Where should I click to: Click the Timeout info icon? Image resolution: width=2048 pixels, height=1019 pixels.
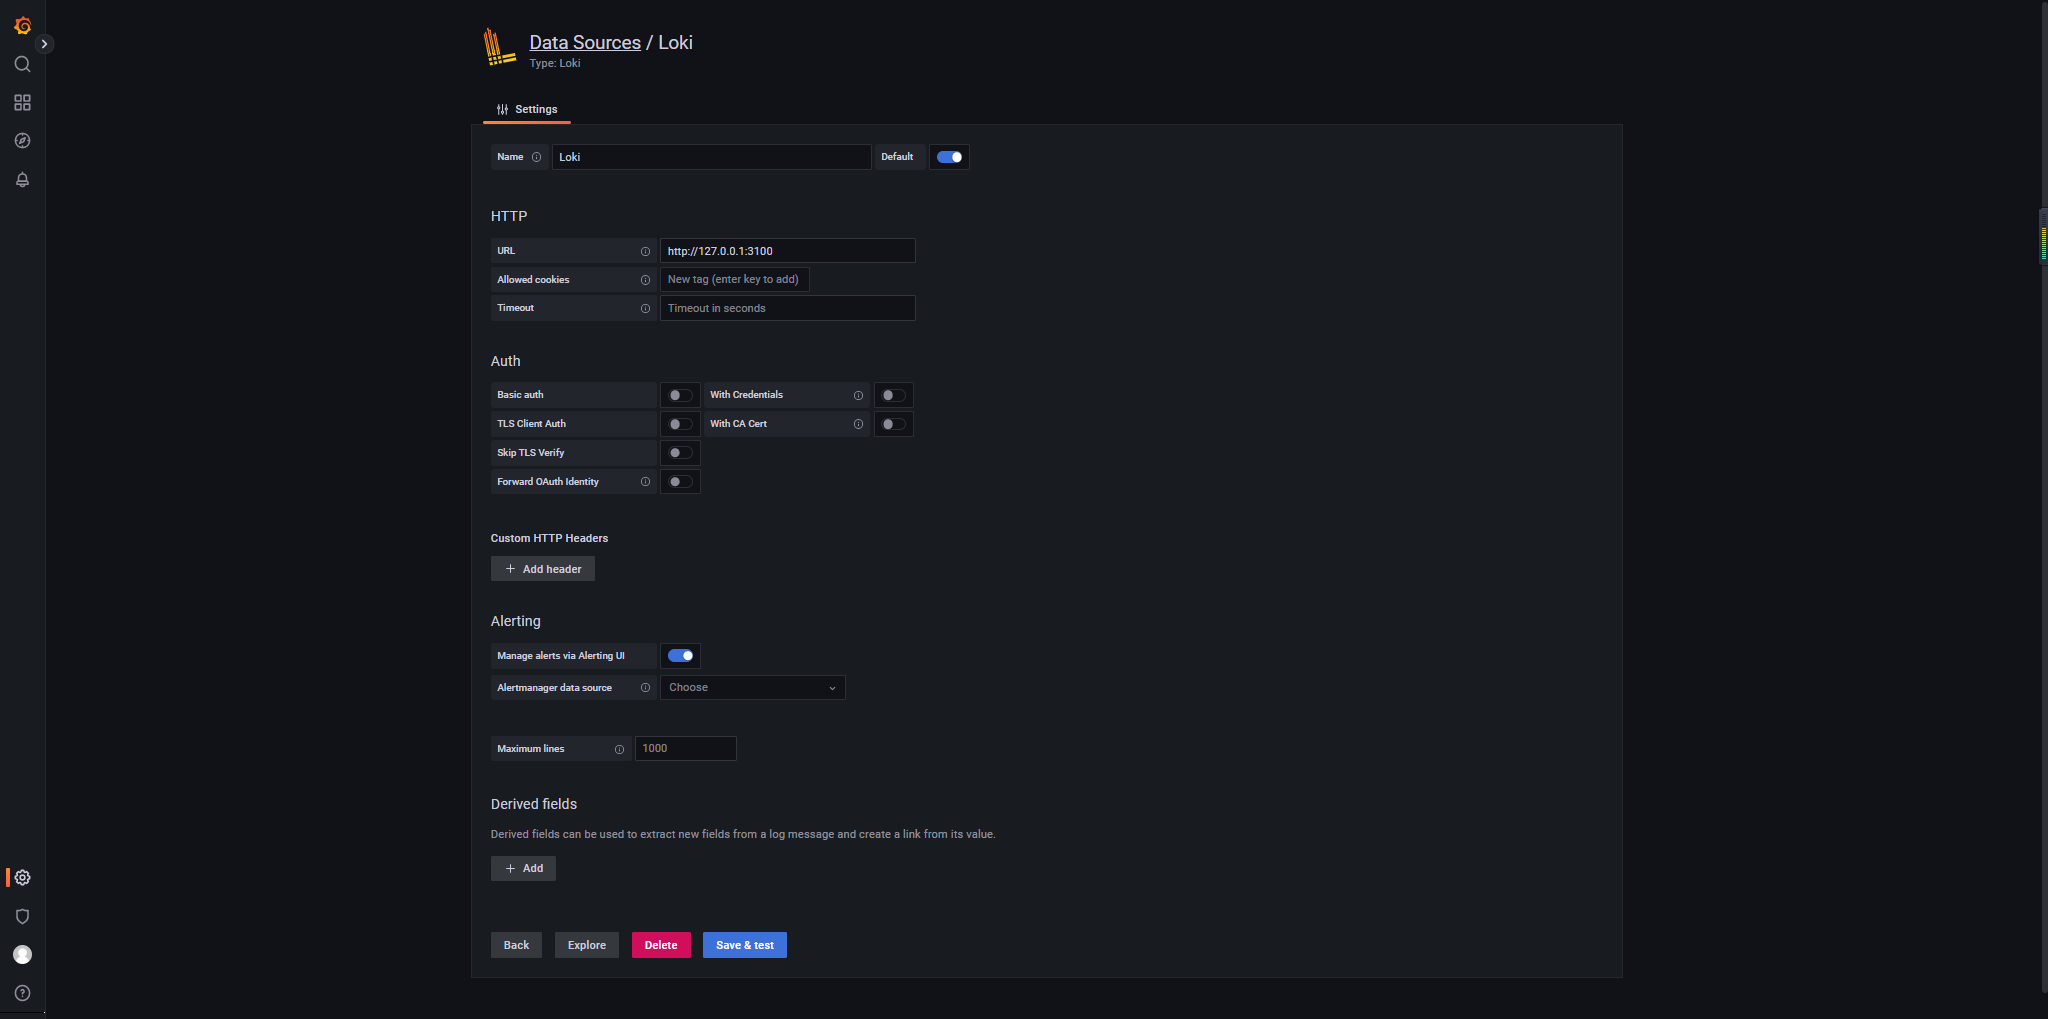click(645, 308)
